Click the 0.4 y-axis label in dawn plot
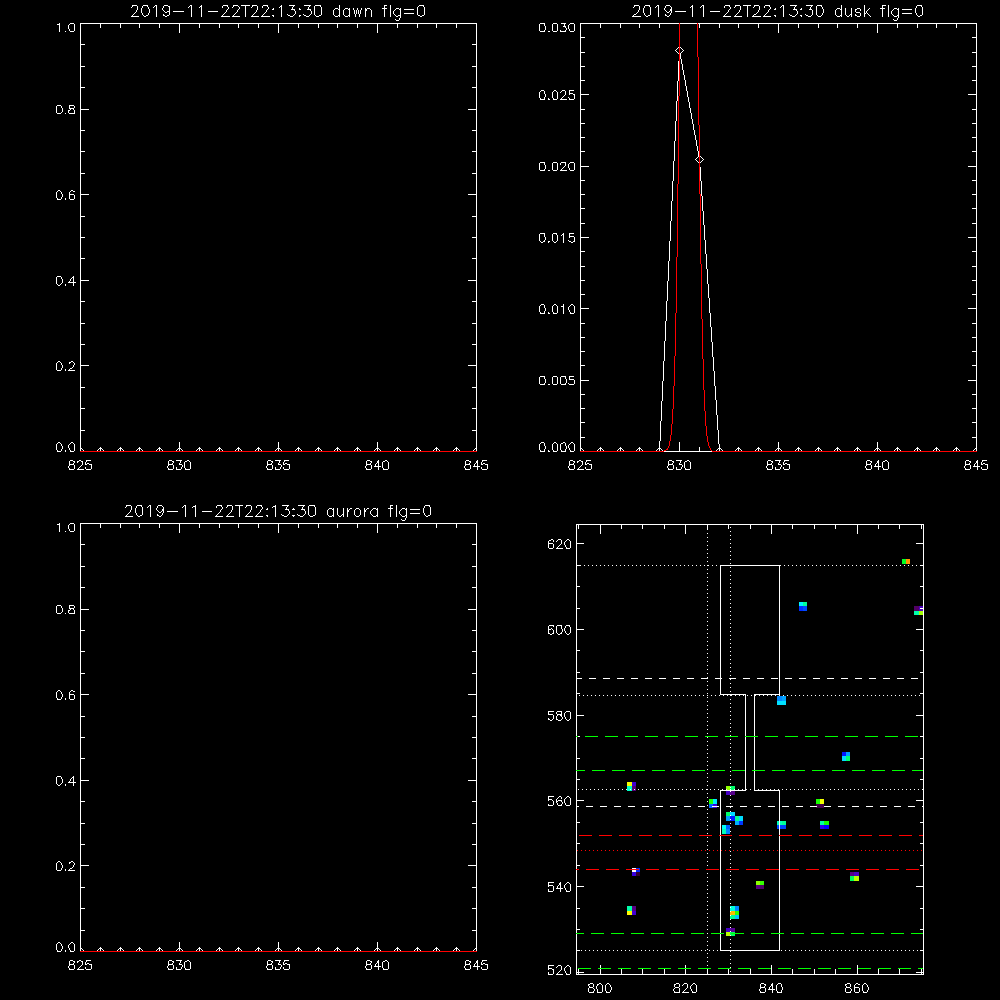The width and height of the screenshot is (1000, 1000). (66, 281)
